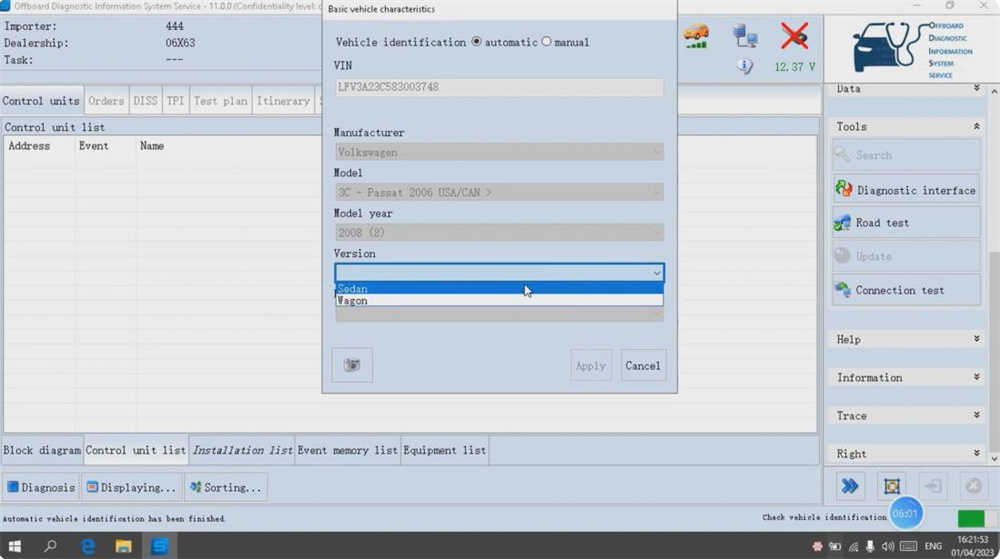Viewport: 1000px width, 559px height.
Task: Click the ODIS app taskbar icon
Action: (x=159, y=546)
